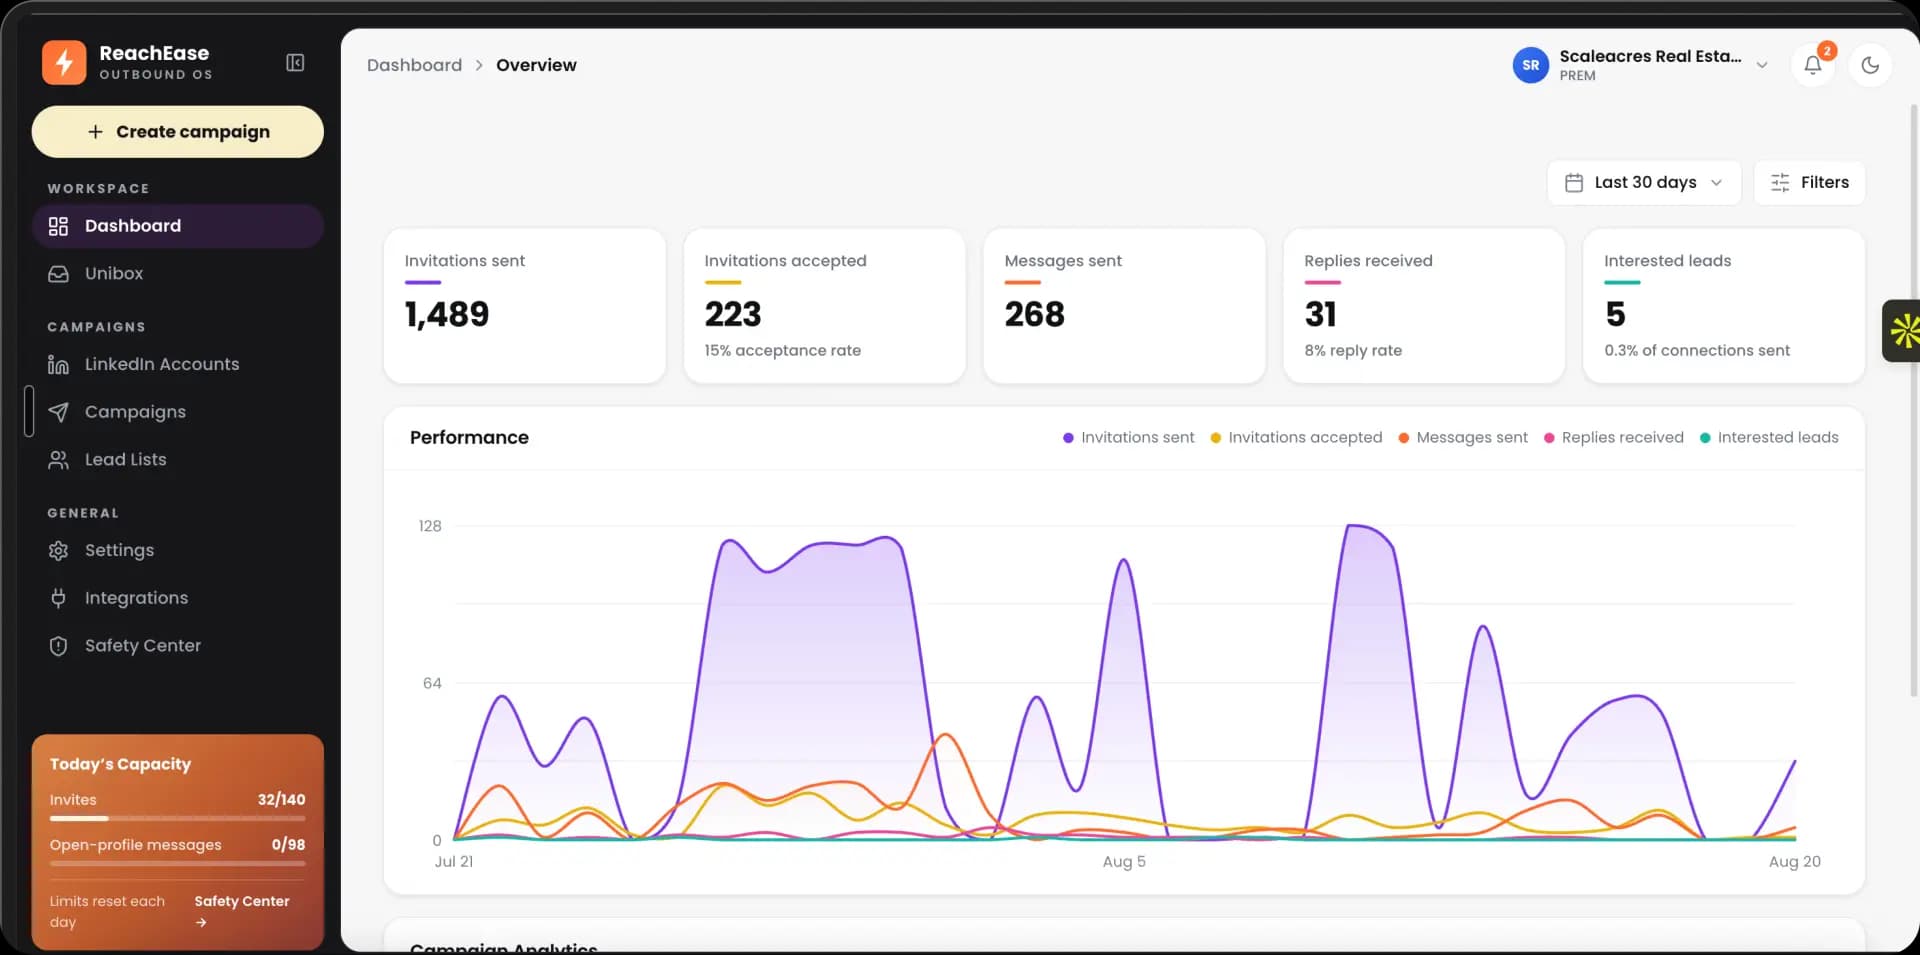Image resolution: width=1920 pixels, height=955 pixels.
Task: Toggle dark mode with the moon icon
Action: 1870,65
